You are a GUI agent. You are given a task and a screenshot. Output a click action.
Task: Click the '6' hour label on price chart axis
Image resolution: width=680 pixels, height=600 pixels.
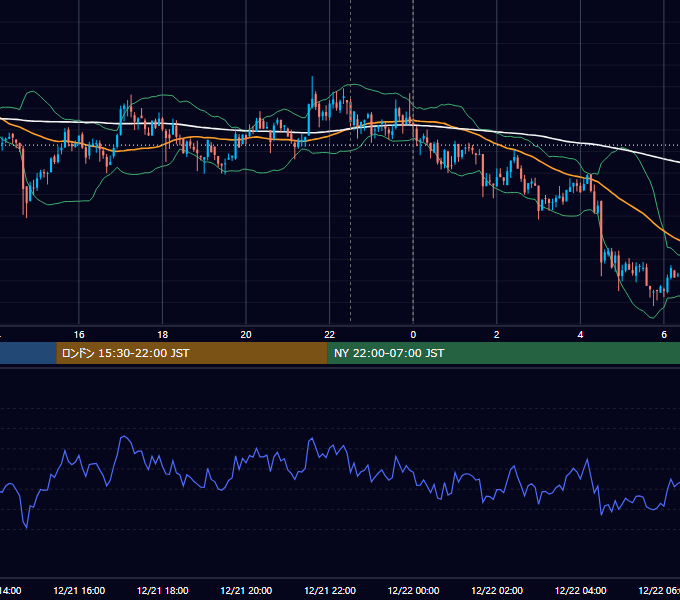click(x=664, y=335)
